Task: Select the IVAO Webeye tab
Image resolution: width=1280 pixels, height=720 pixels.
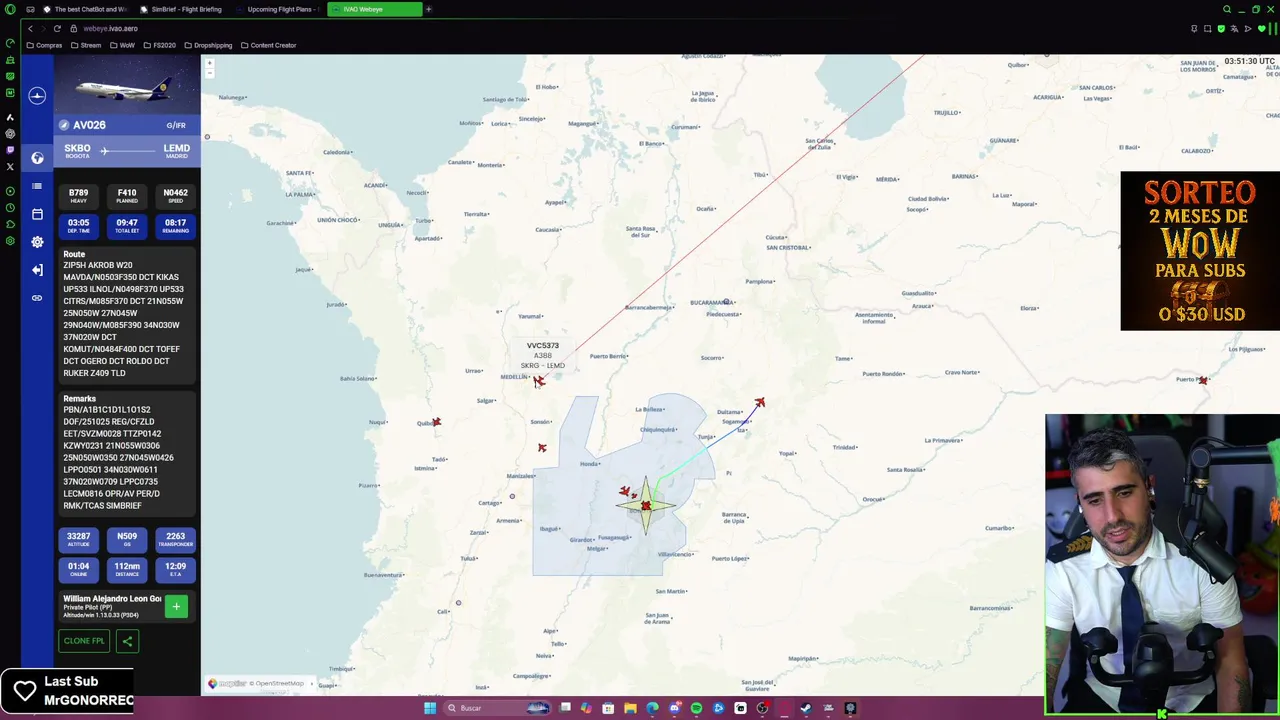Action: pos(375,9)
